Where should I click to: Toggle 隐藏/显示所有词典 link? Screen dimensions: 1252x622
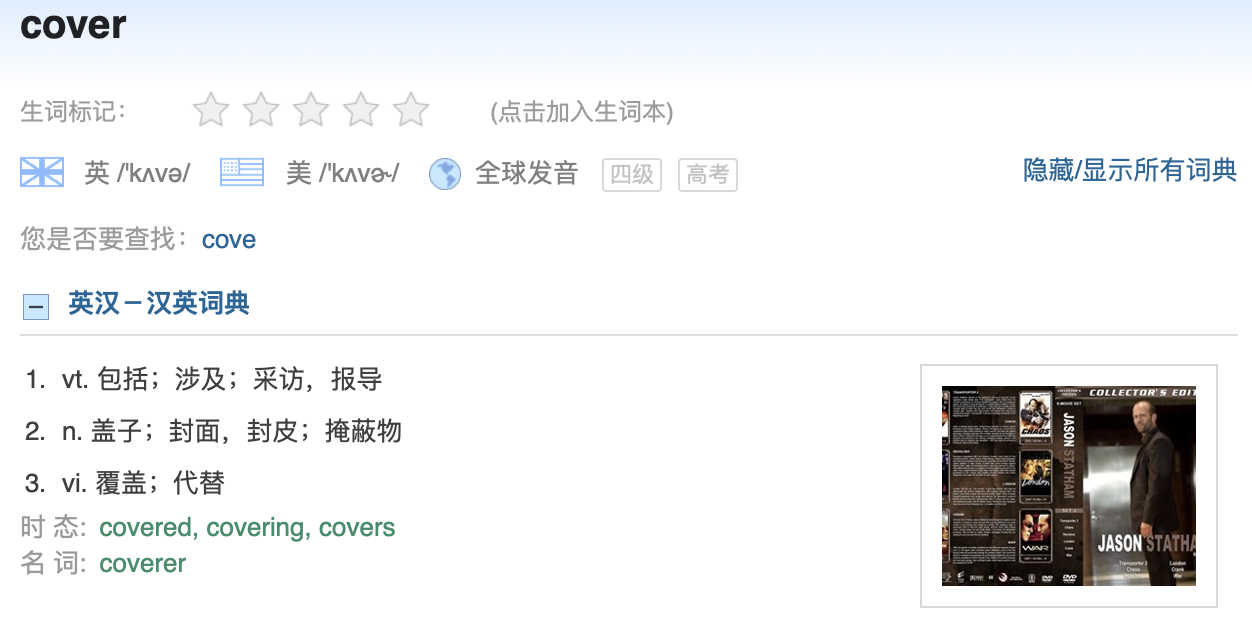(x=1130, y=171)
